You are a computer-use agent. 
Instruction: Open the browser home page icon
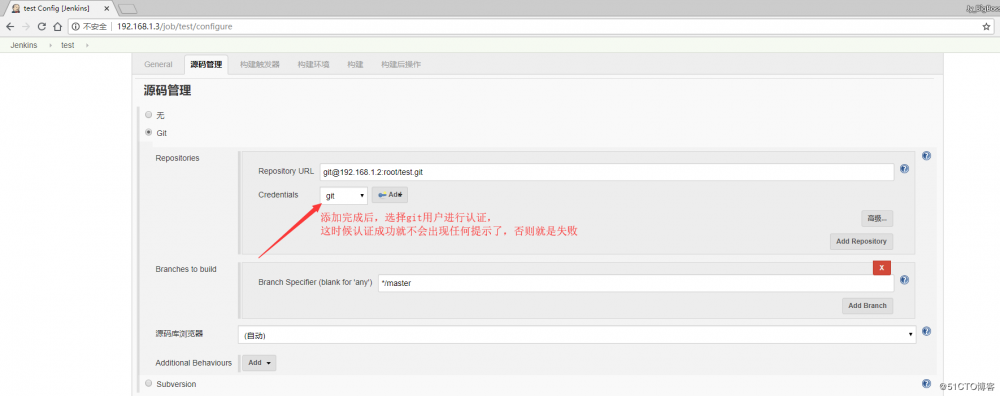pos(57,27)
